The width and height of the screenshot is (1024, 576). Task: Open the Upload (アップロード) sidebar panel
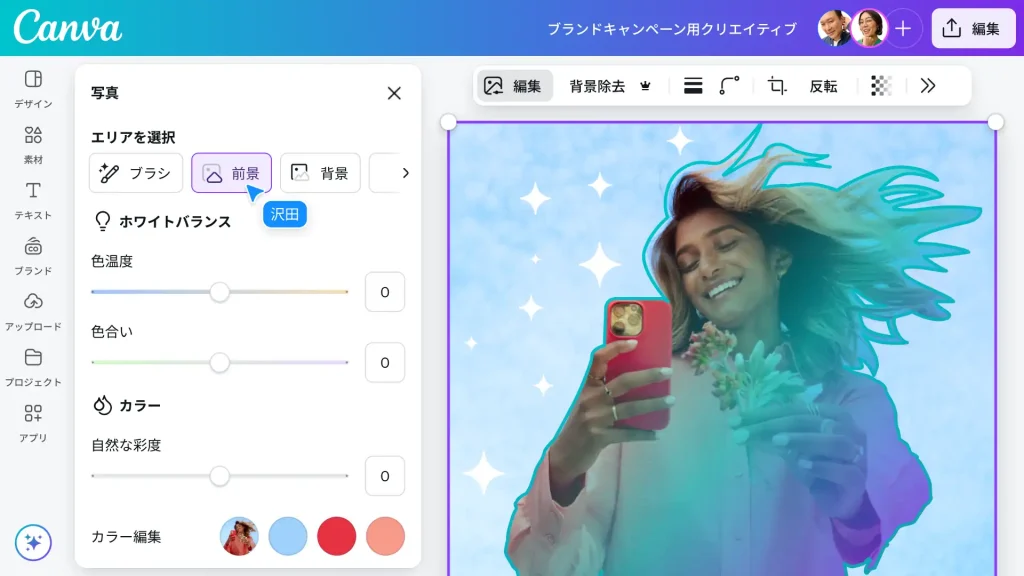(33, 310)
